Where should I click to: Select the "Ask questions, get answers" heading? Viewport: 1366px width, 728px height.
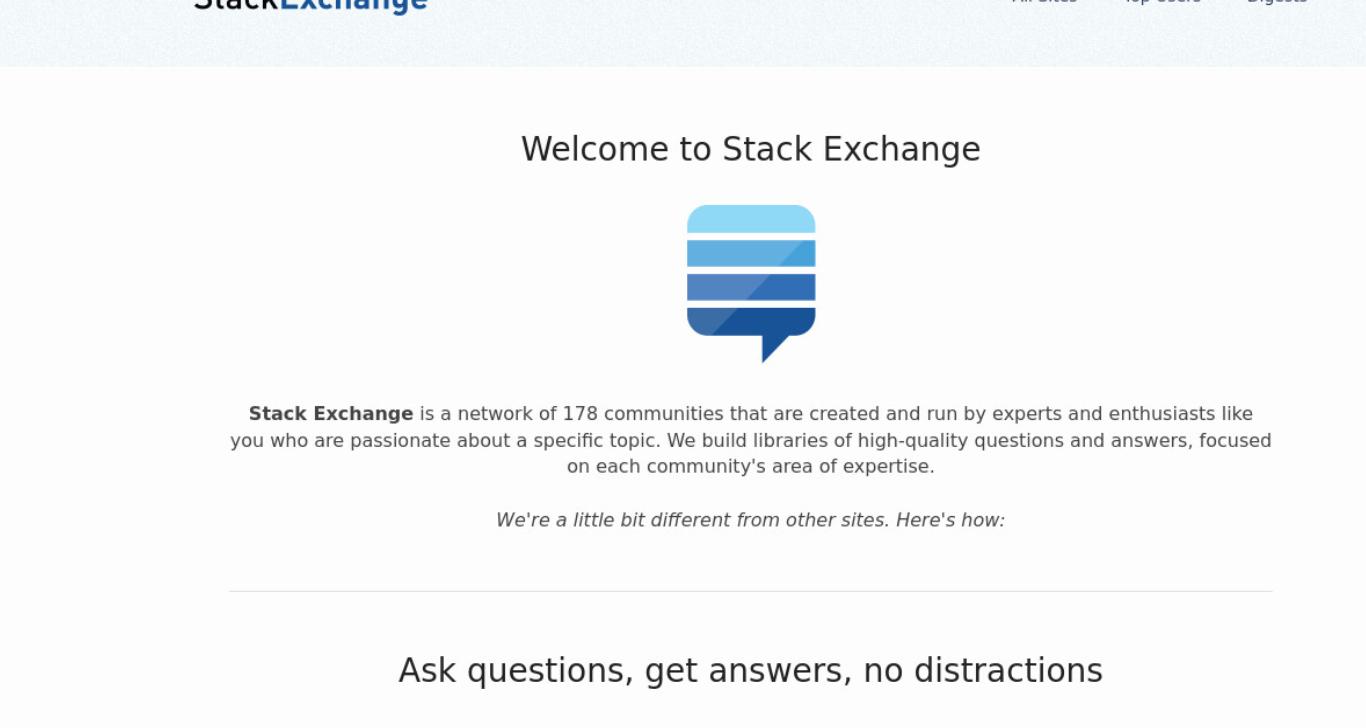point(751,671)
